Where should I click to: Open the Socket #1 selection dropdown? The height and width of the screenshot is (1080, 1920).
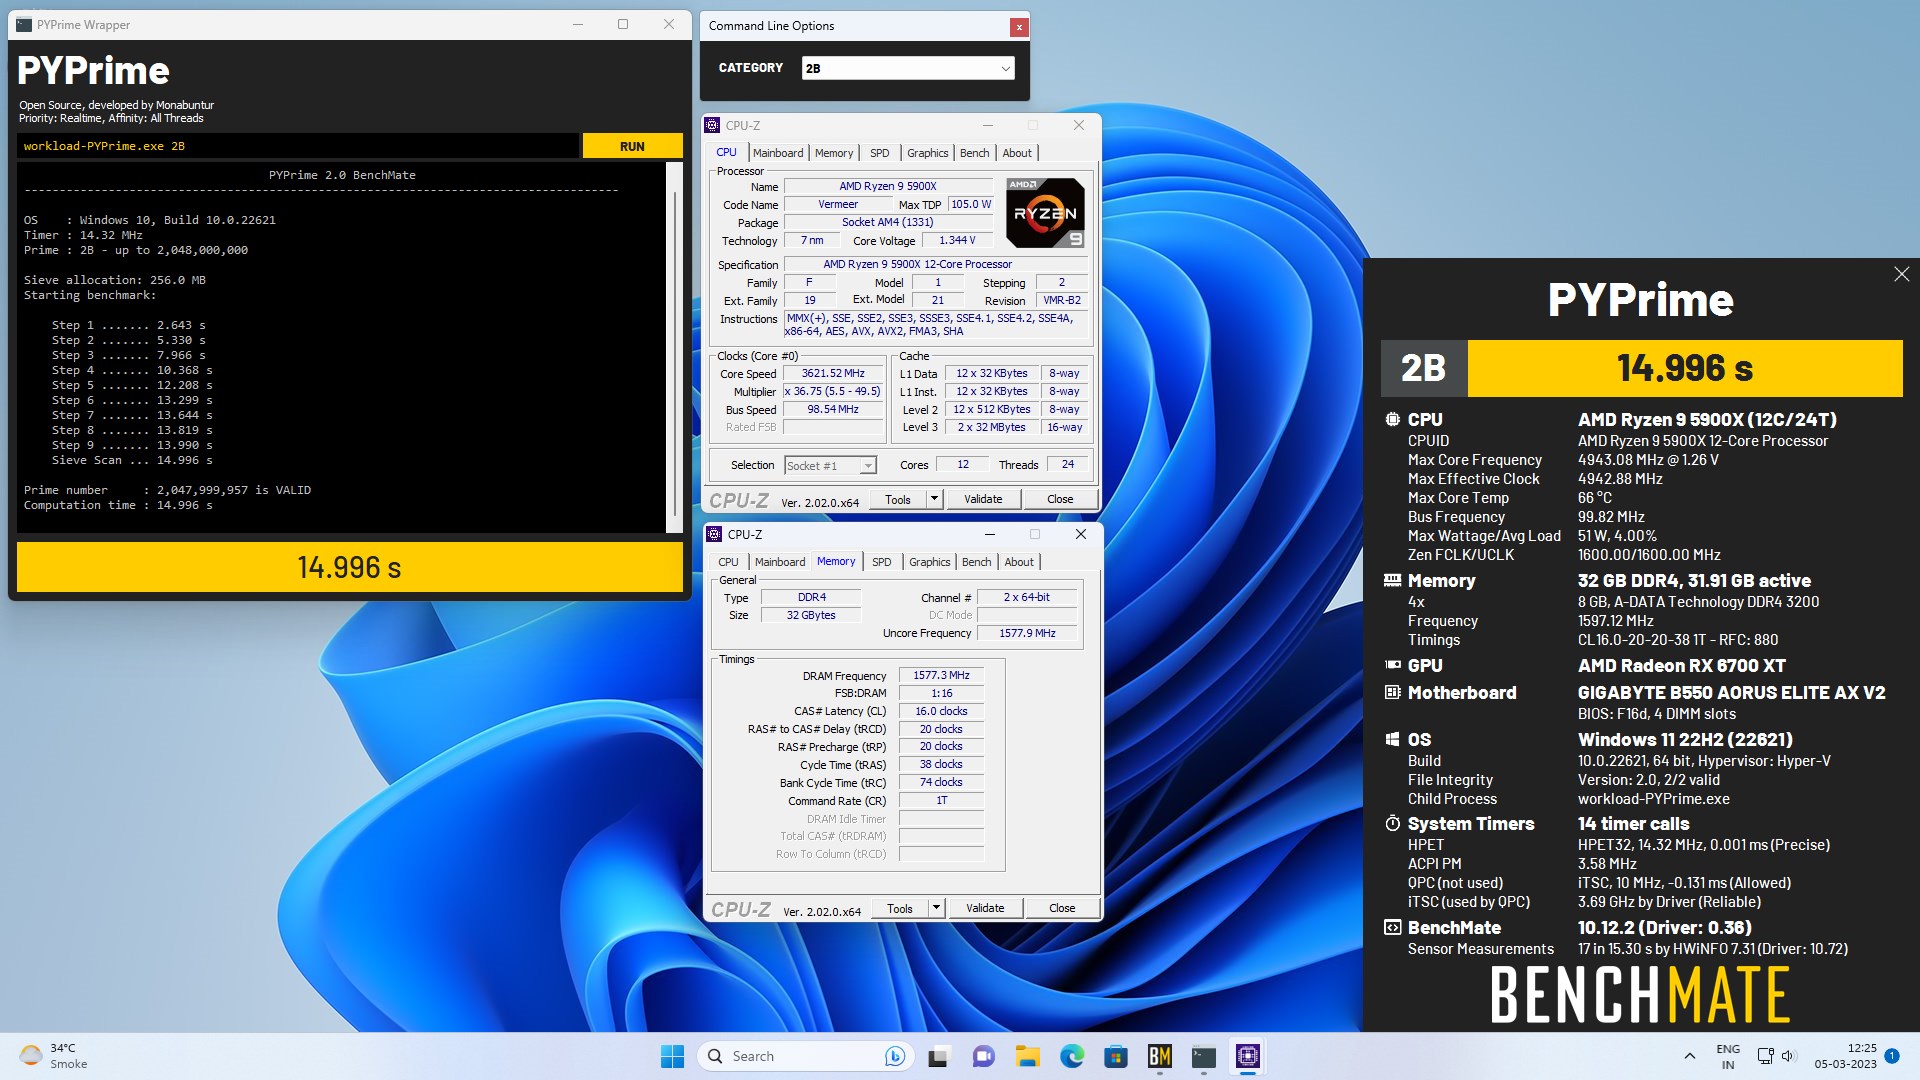pos(830,465)
